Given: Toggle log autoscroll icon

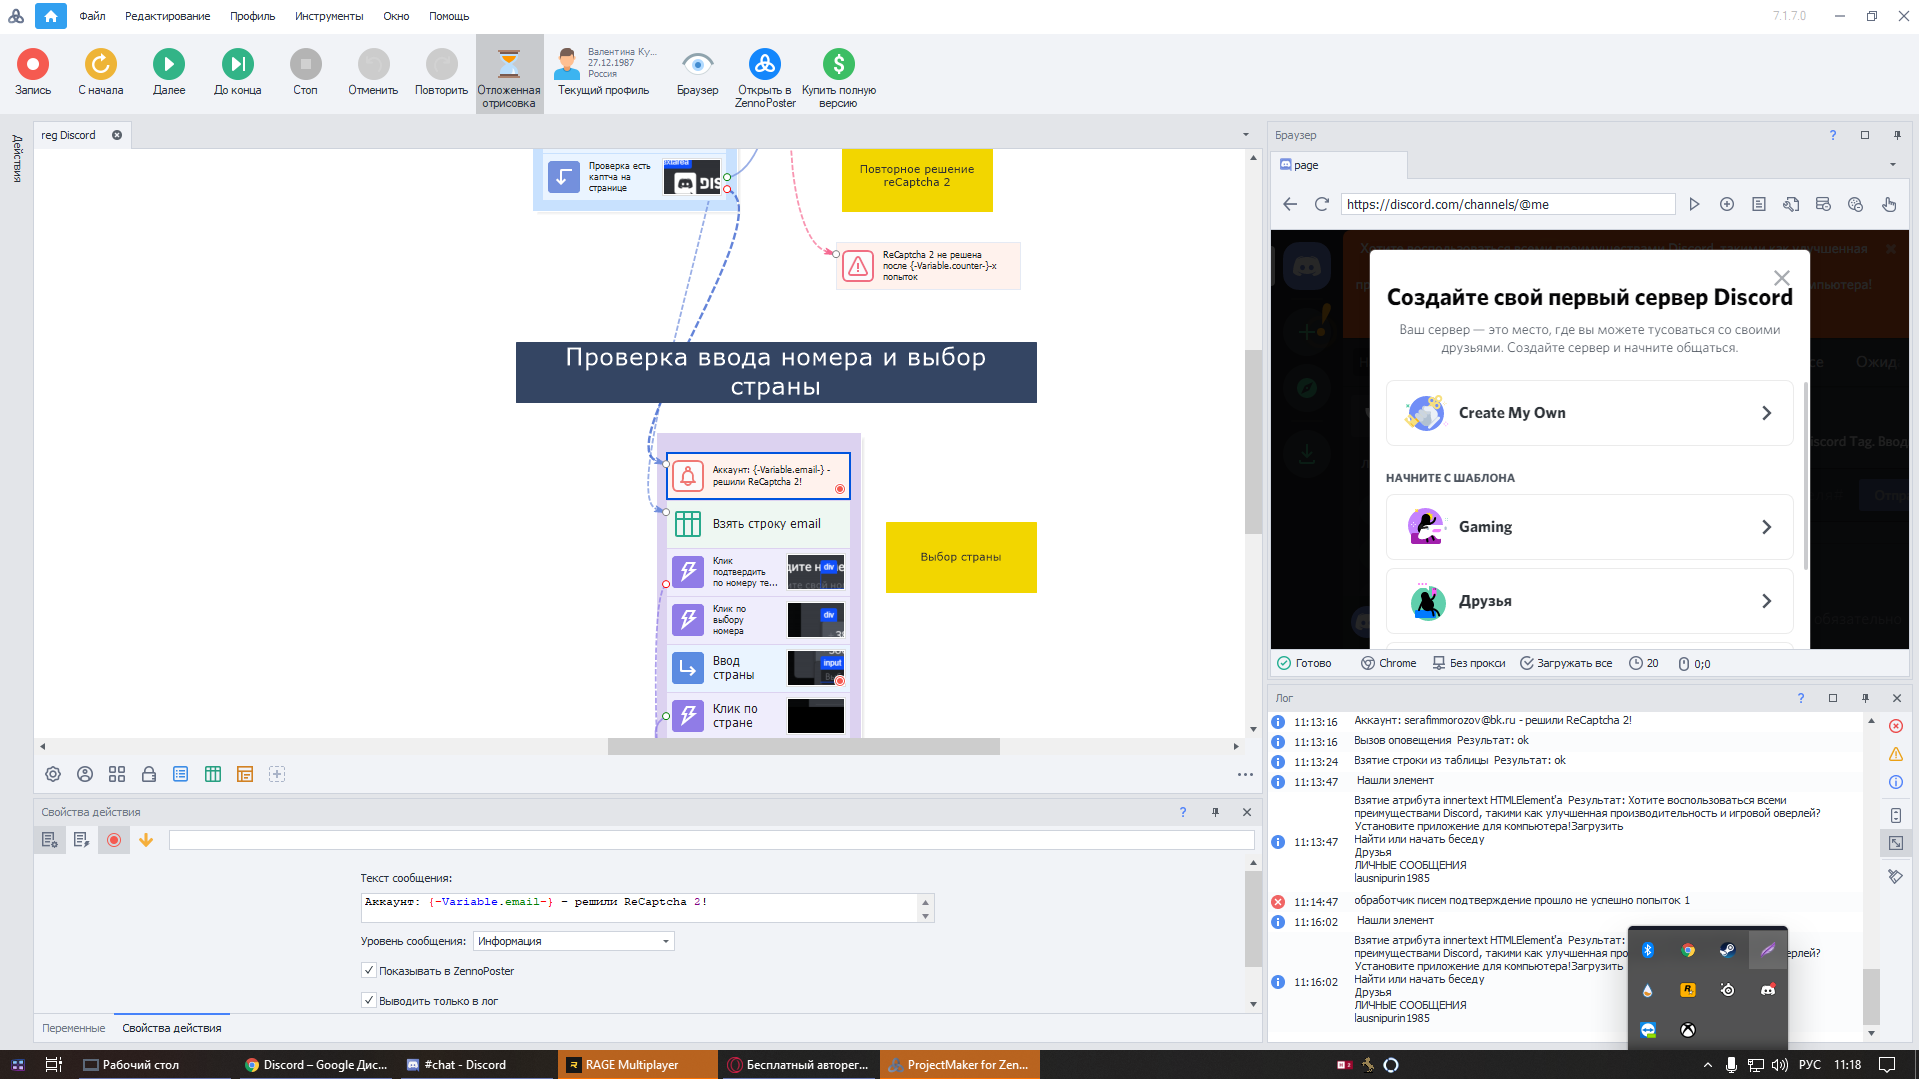Looking at the screenshot, I should [x=1895, y=815].
